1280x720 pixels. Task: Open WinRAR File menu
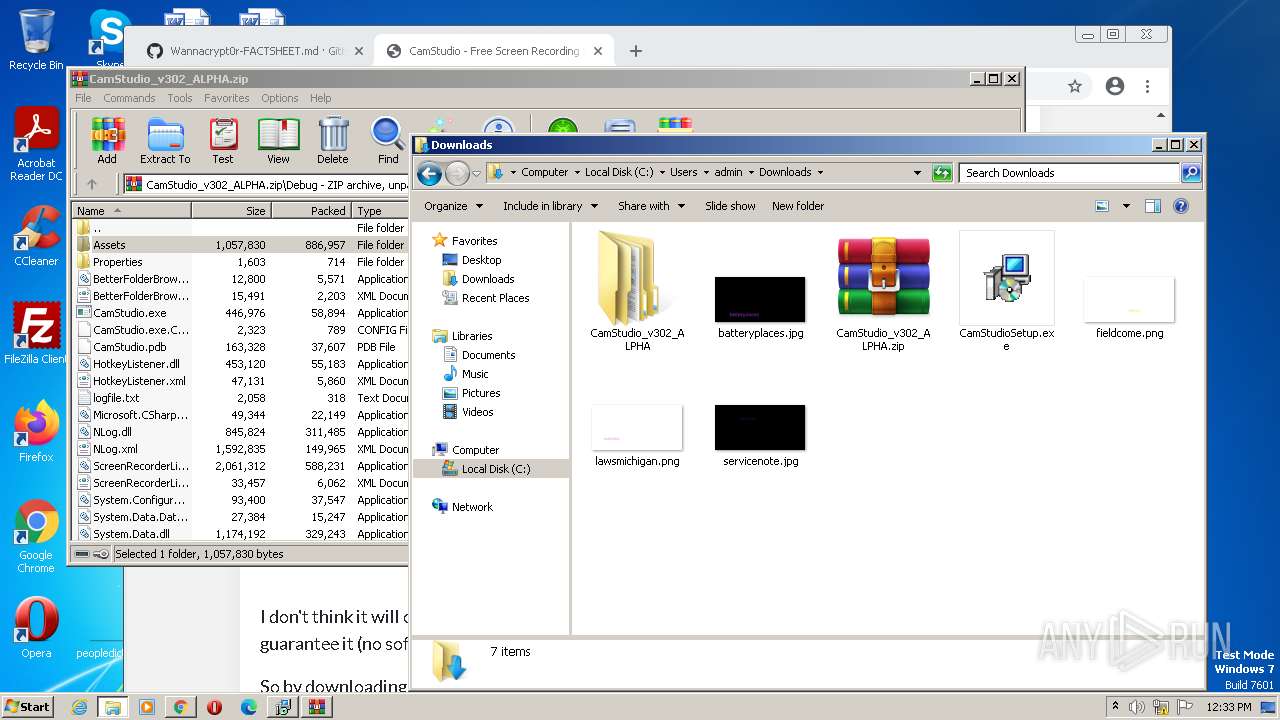[x=83, y=98]
